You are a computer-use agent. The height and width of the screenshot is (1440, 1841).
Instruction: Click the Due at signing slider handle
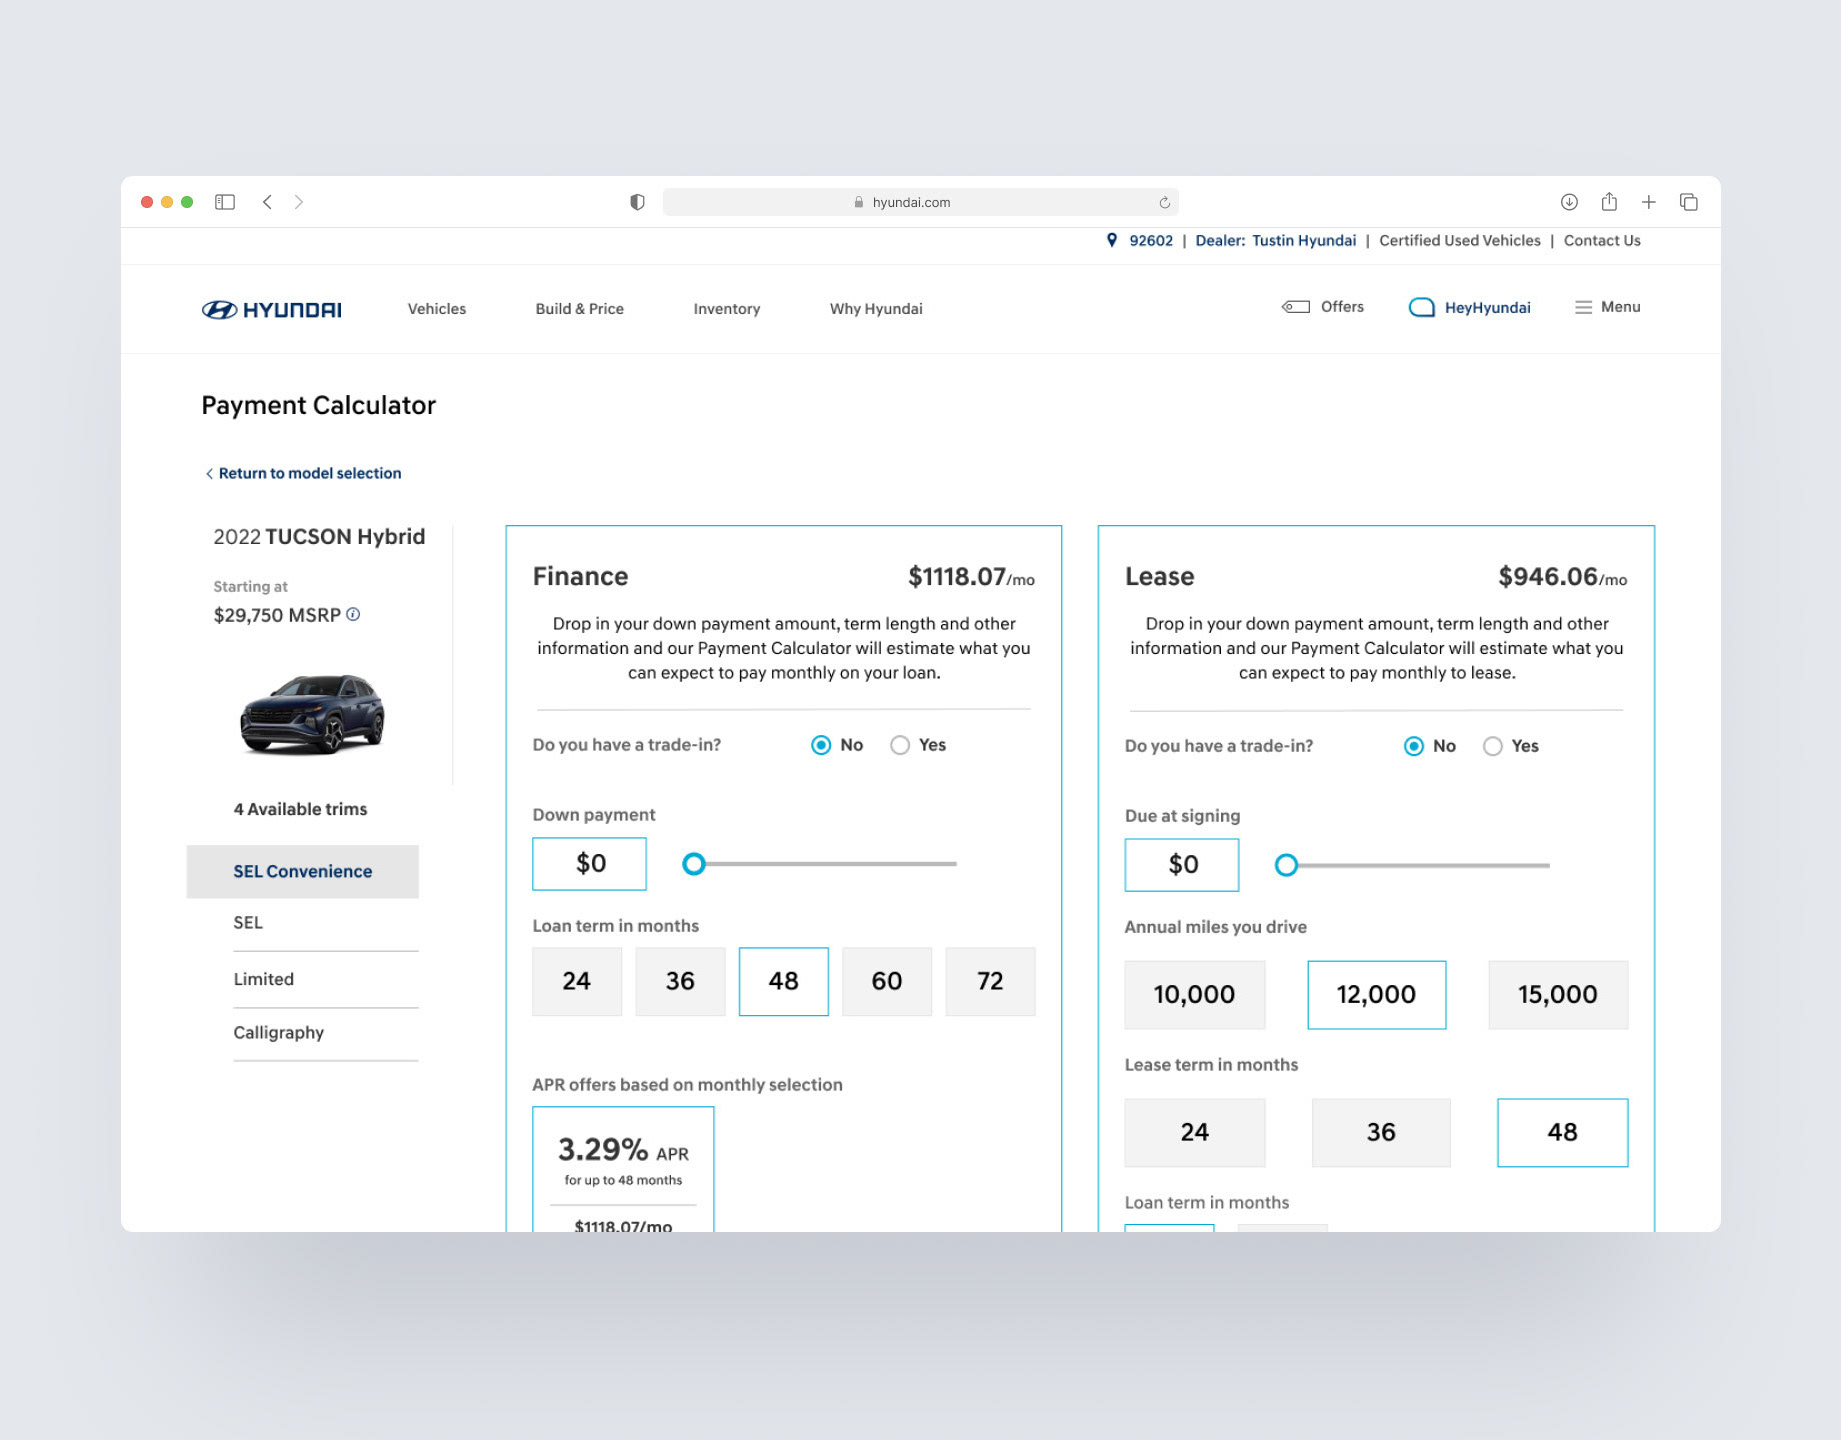(x=1287, y=865)
